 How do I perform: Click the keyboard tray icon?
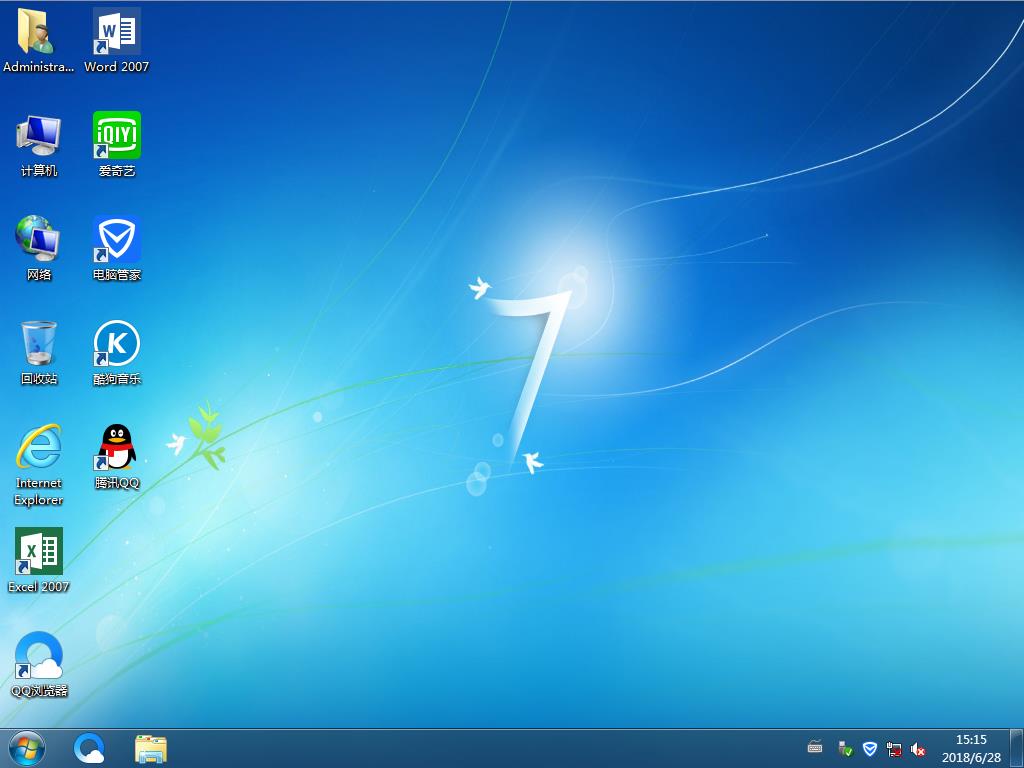815,746
